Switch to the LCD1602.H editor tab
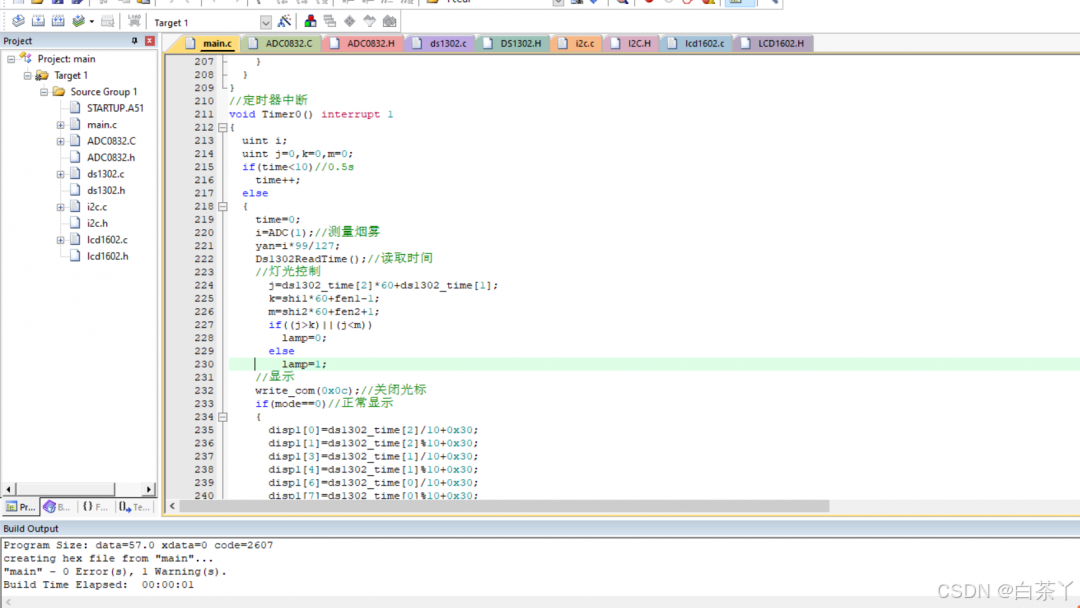The height and width of the screenshot is (608, 1080). (780, 43)
